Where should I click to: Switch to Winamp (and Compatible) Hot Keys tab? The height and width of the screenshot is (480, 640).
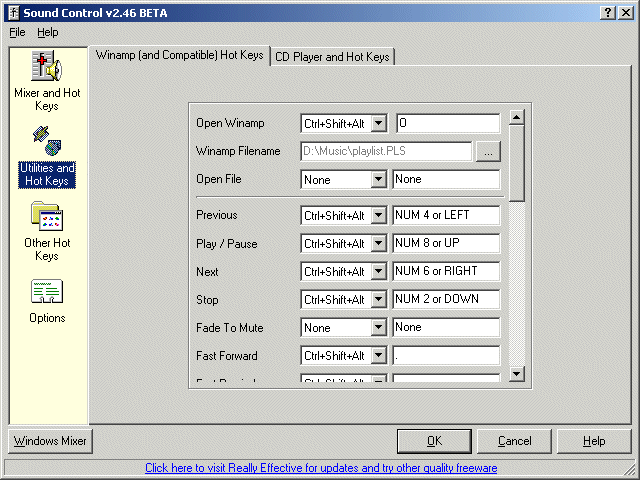click(179, 55)
